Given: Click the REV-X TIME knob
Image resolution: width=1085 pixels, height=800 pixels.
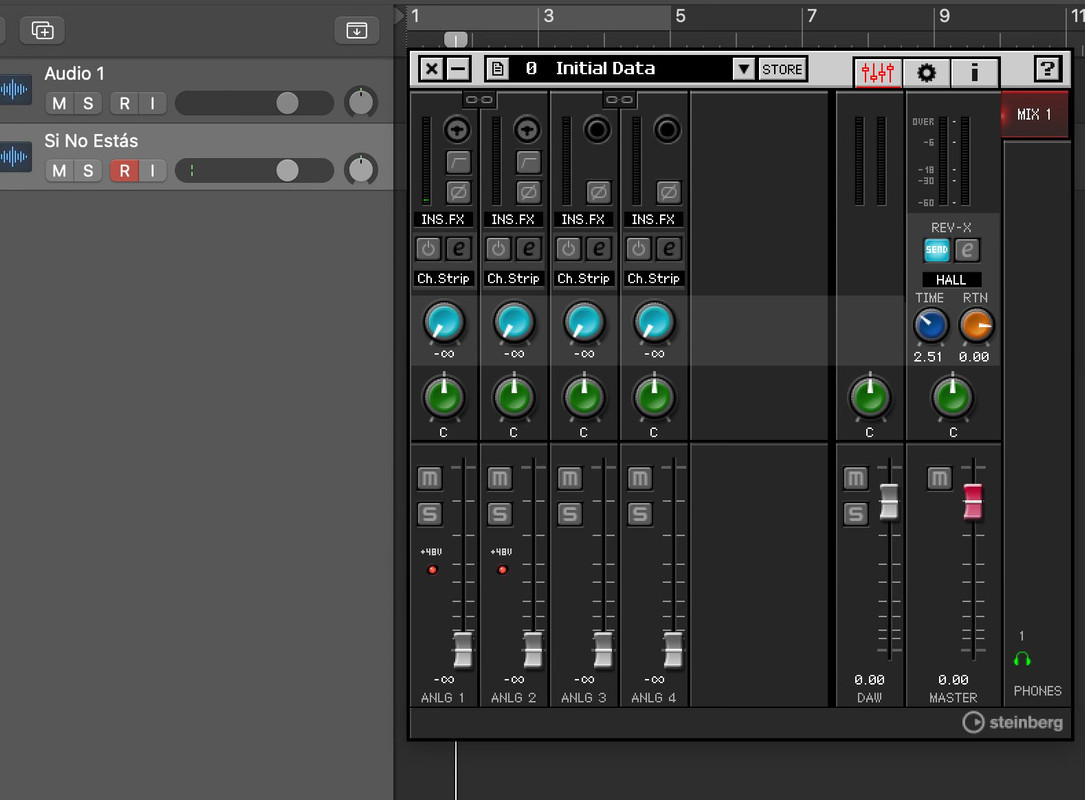Looking at the screenshot, I should 931,325.
